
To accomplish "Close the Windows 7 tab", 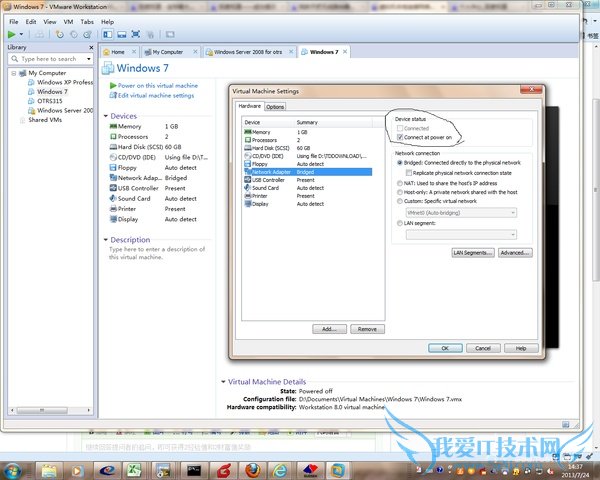I will coord(345,52).
